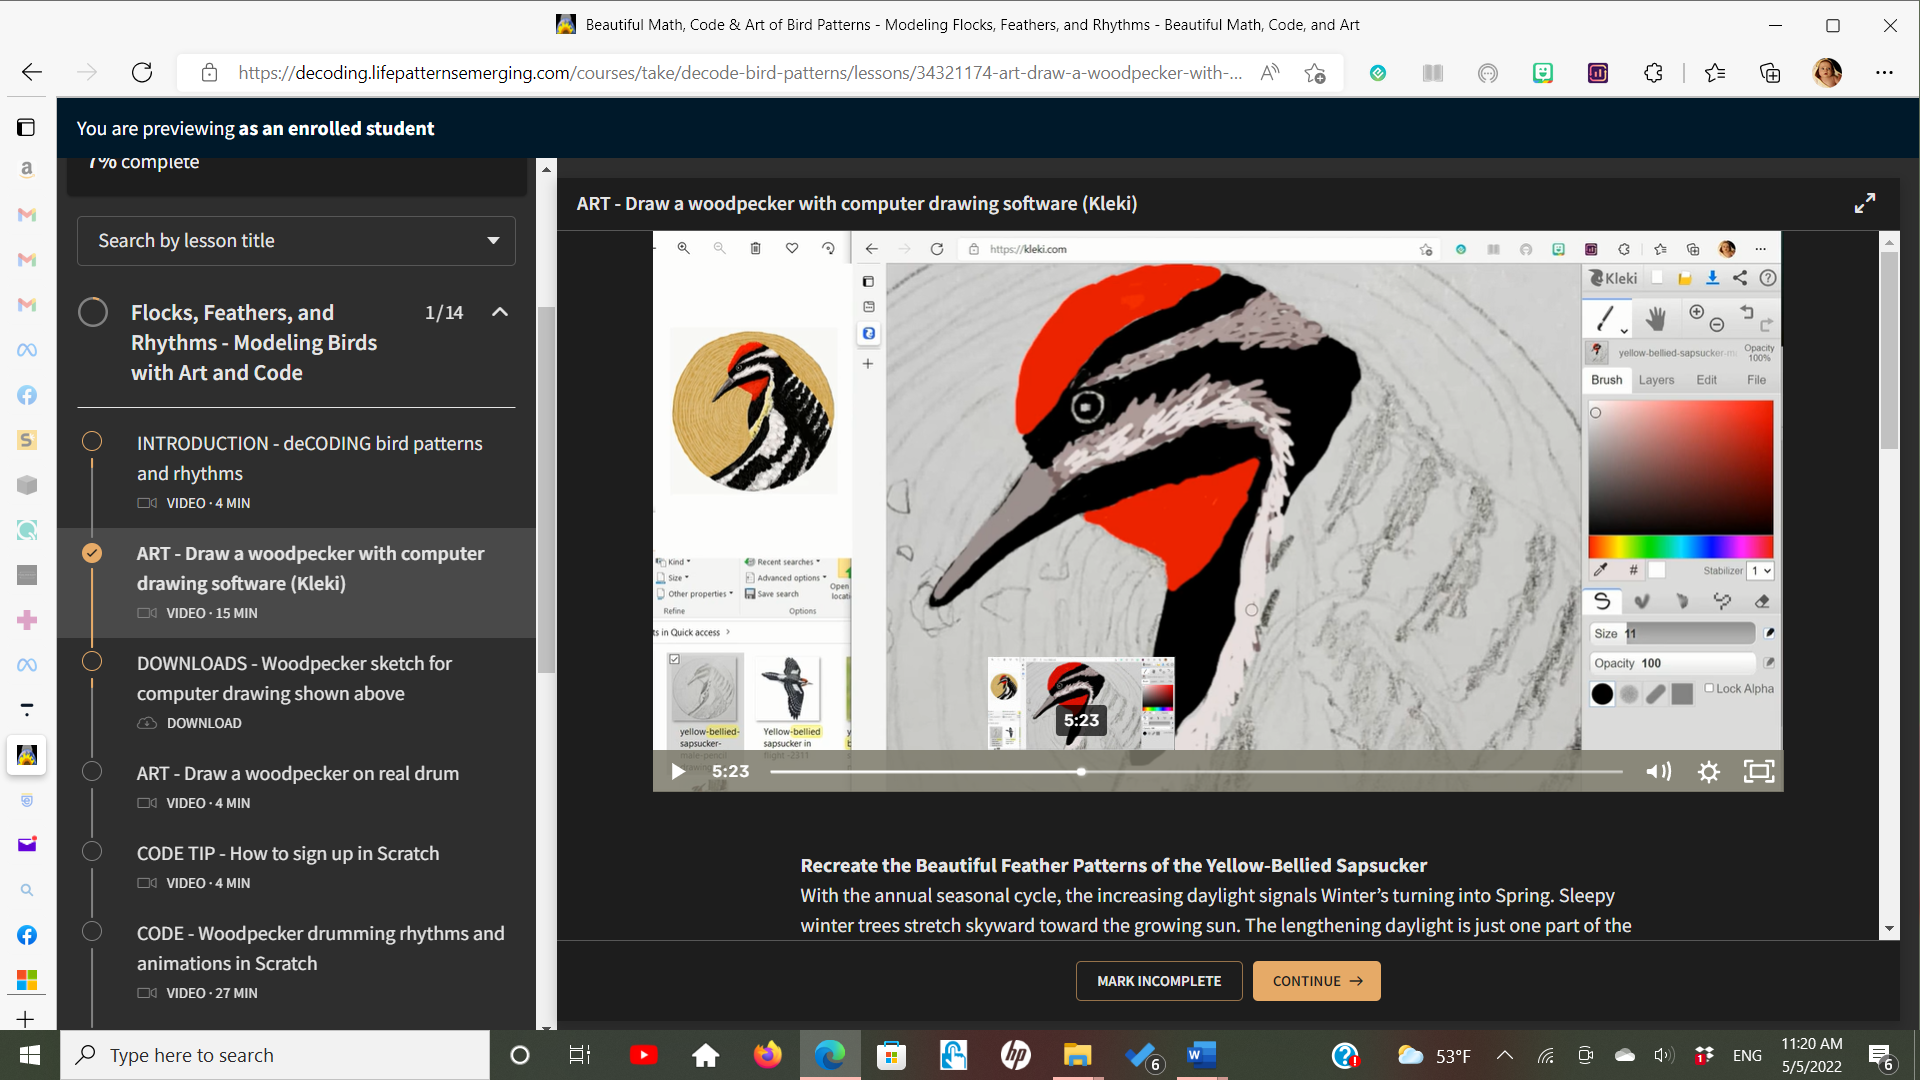Enter video fullscreen mode
Viewport: 1920px width, 1080px height.
(x=1759, y=771)
